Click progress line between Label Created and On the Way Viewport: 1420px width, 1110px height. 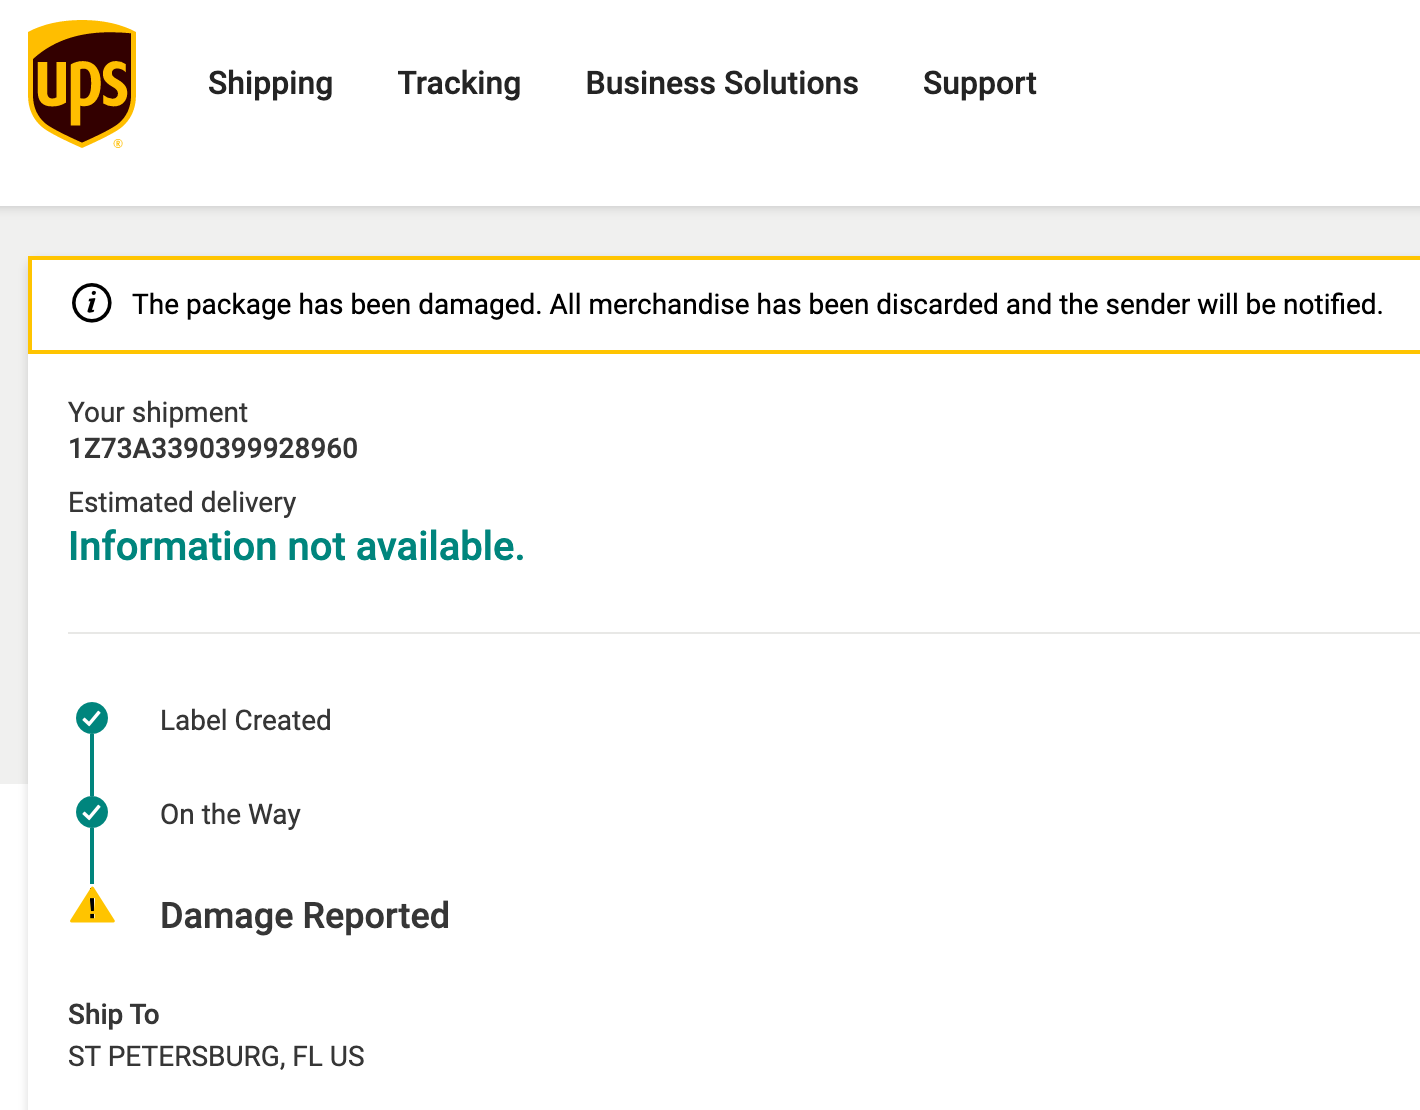click(92, 765)
